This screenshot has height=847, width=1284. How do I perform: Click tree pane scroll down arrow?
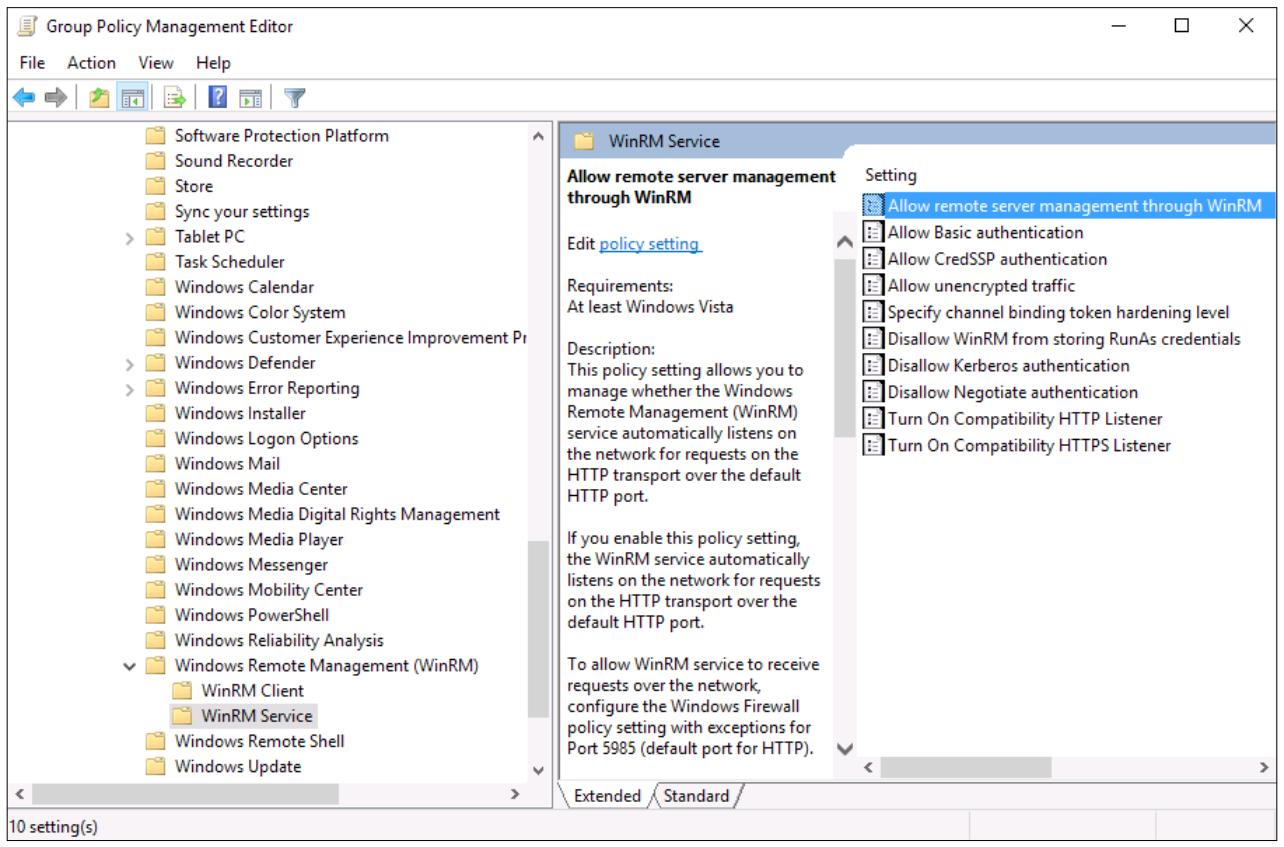pos(538,769)
